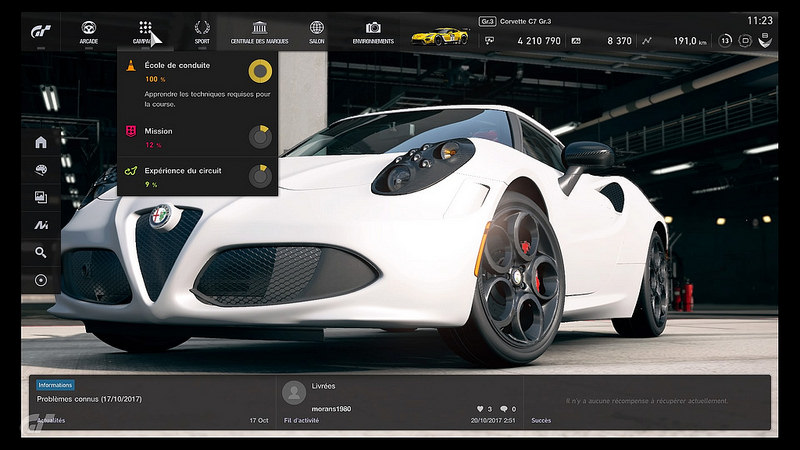The height and width of the screenshot is (450, 800).
Task: Click the Informations blue tag
Action: (55, 385)
